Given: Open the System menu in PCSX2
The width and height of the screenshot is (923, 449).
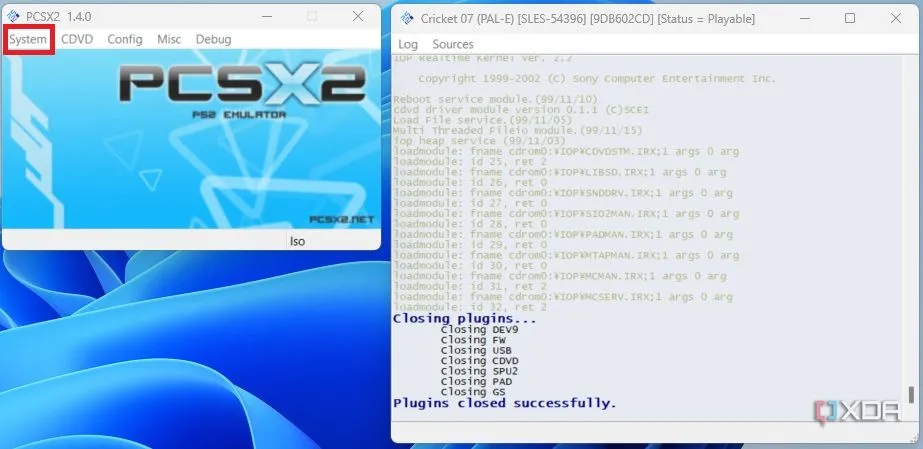Looking at the screenshot, I should coord(28,39).
